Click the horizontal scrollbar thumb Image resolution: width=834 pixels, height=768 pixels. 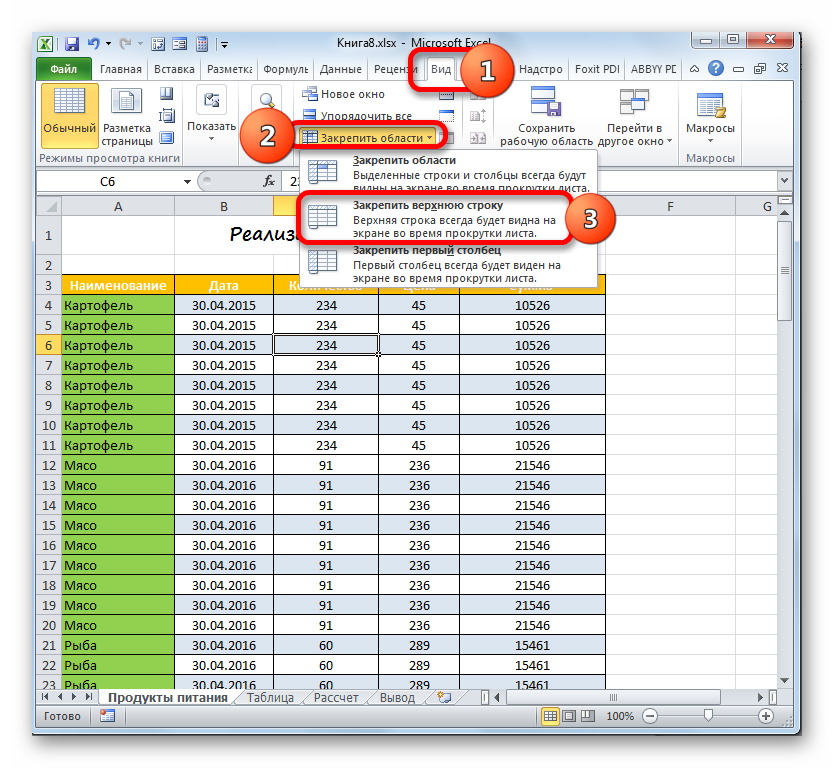(x=613, y=697)
